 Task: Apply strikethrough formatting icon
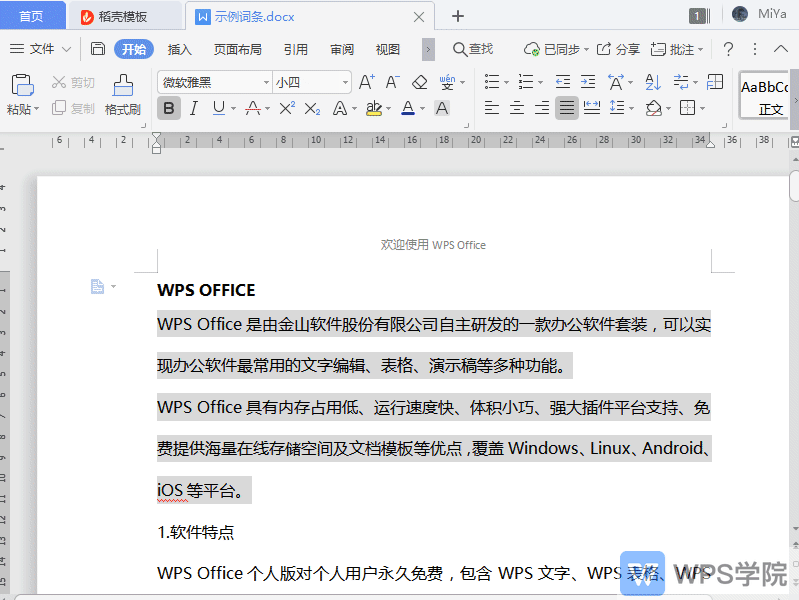253,108
